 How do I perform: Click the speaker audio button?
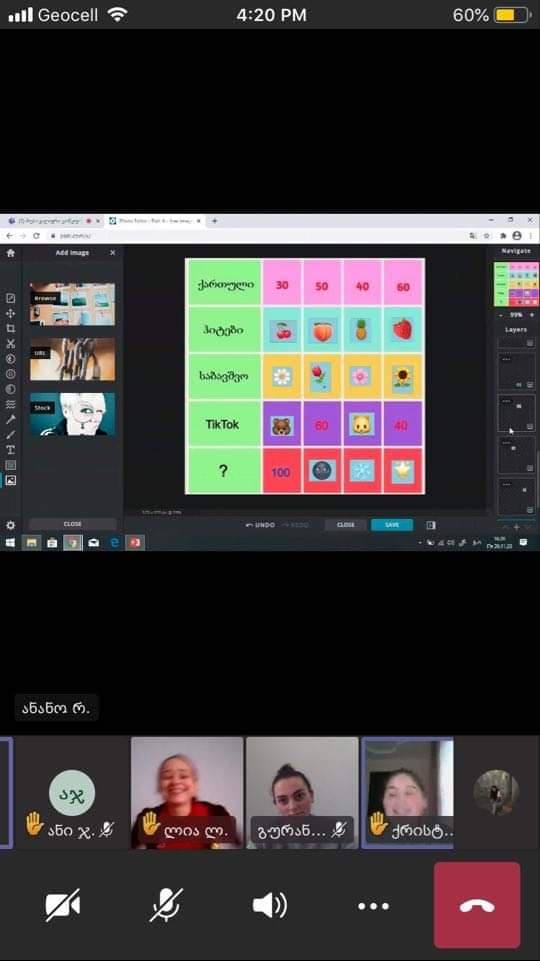270,905
